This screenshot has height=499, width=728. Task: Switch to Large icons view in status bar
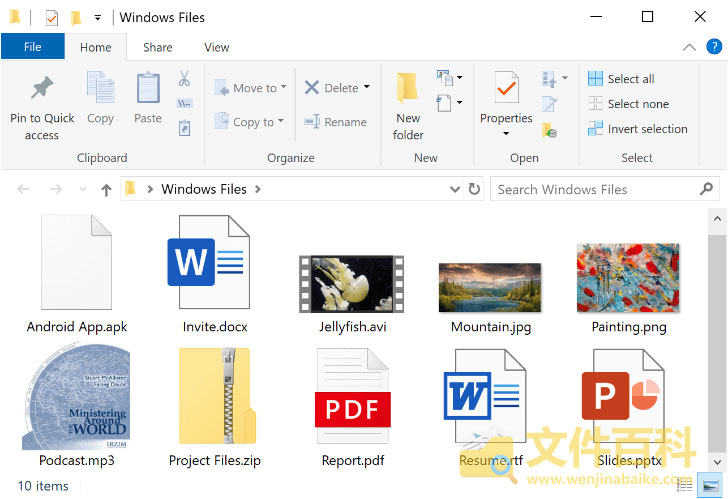[710, 486]
